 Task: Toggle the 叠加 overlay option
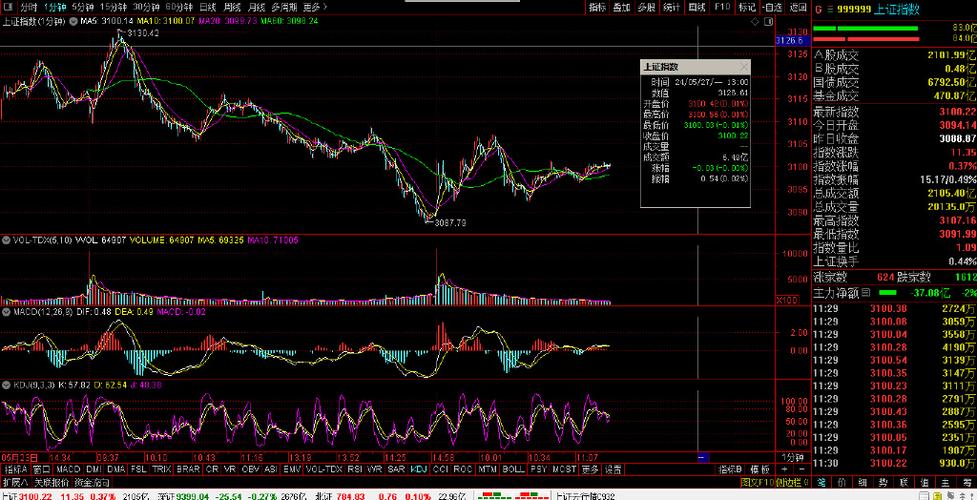(x=621, y=7)
